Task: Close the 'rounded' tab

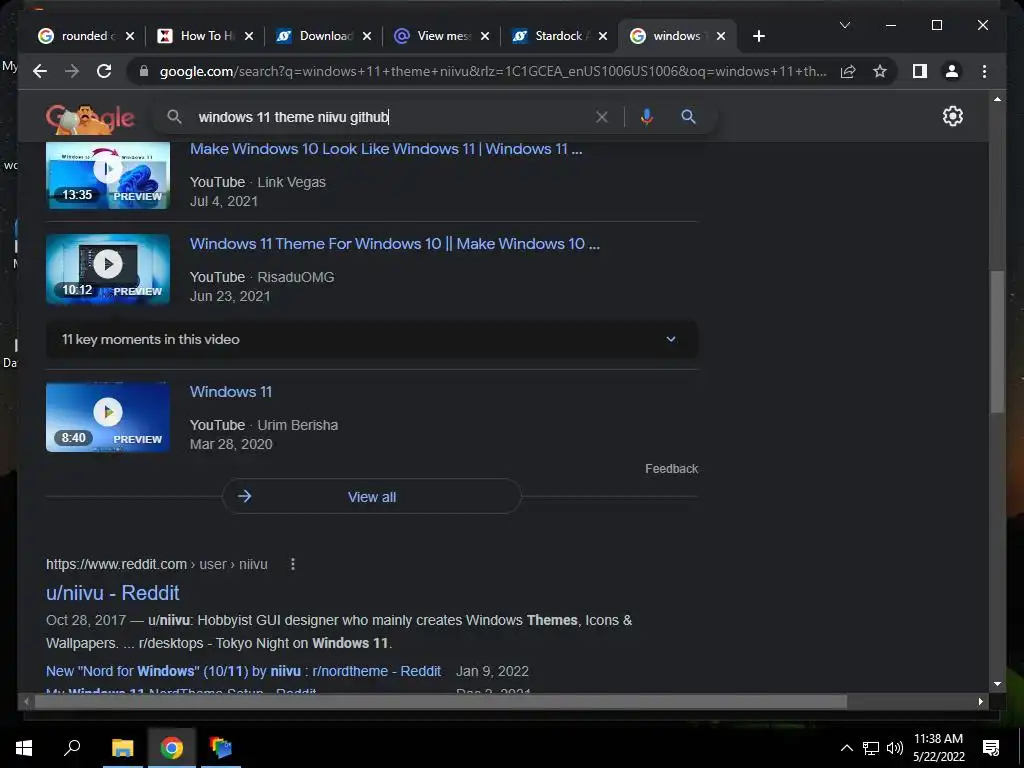Action: pos(130,36)
